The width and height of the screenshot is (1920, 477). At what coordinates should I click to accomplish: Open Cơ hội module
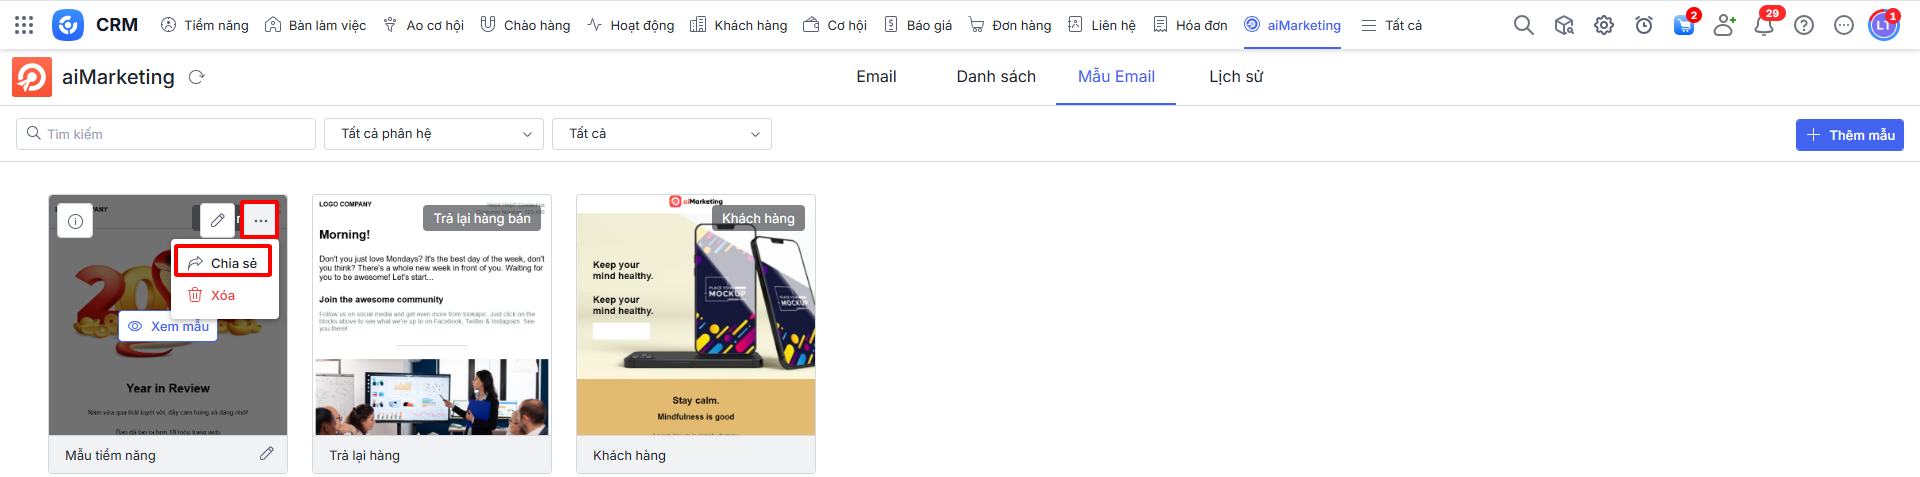[x=835, y=25]
